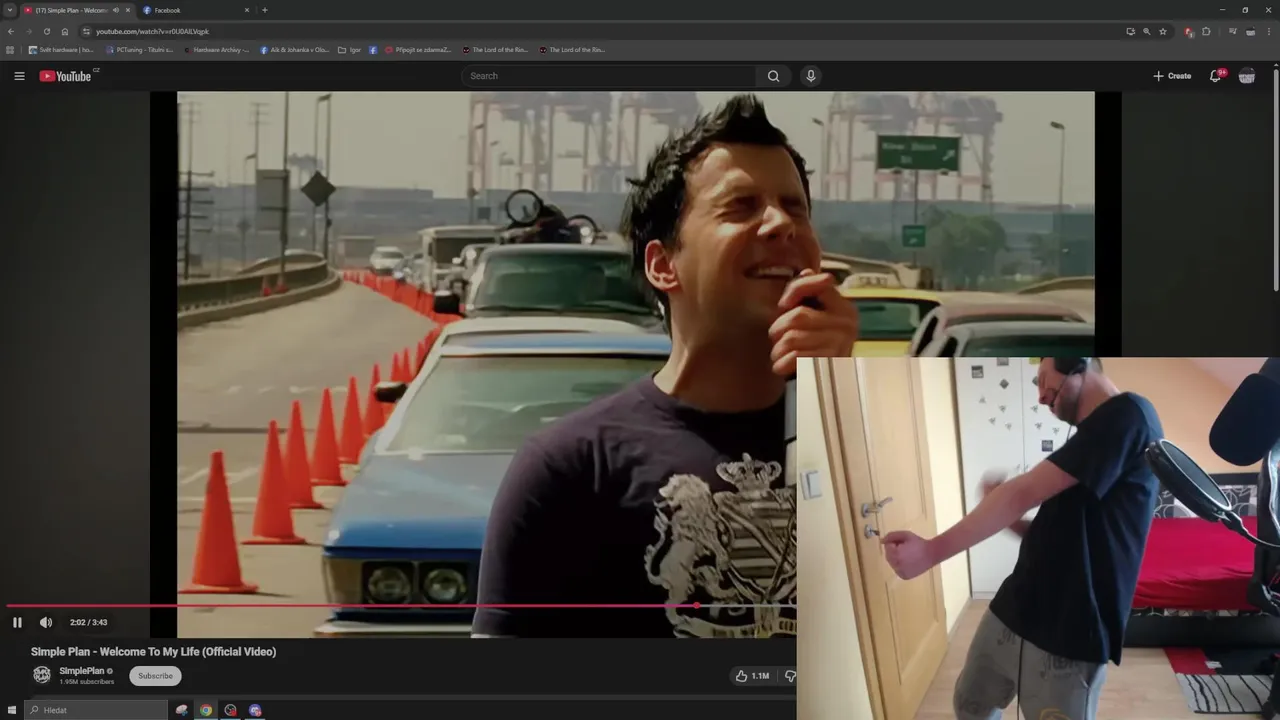Open the browser home page button
Viewport: 1280px width, 720px height.
(65, 31)
